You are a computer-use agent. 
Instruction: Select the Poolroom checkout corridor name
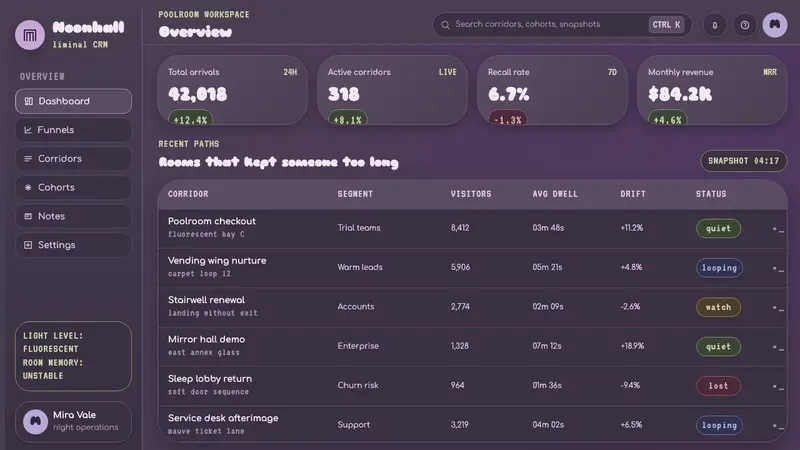pyautogui.click(x=212, y=221)
